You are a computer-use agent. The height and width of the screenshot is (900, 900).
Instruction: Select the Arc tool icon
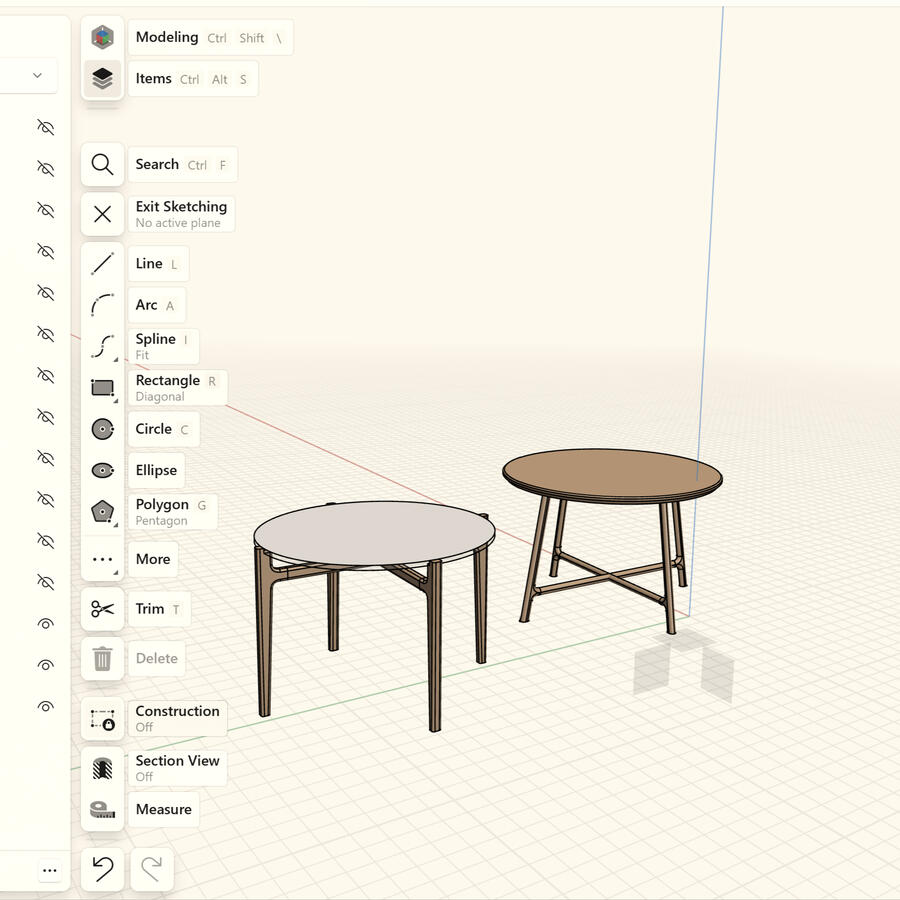(x=102, y=305)
